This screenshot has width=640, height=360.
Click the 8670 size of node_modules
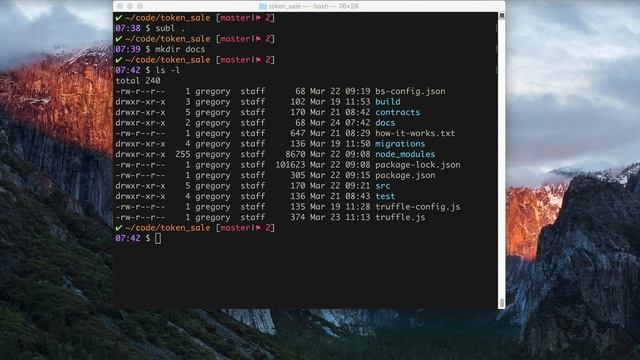coord(295,154)
